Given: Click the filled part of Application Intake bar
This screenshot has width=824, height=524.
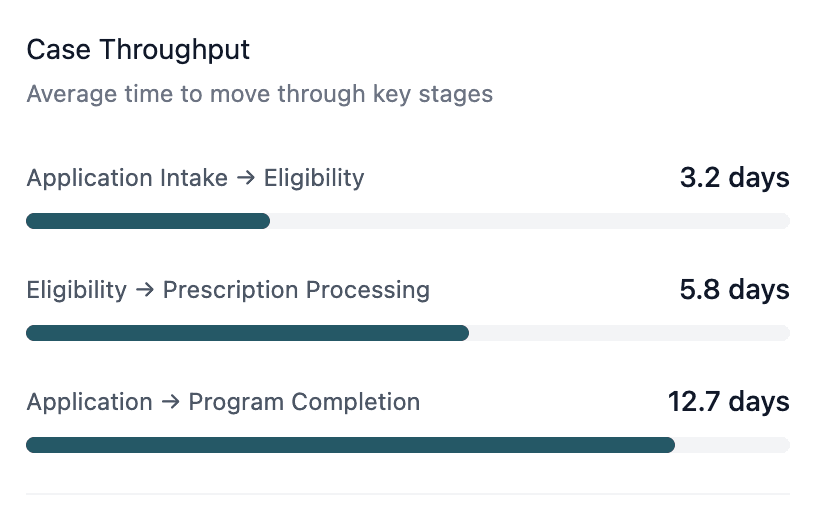Looking at the screenshot, I should coord(148,221).
